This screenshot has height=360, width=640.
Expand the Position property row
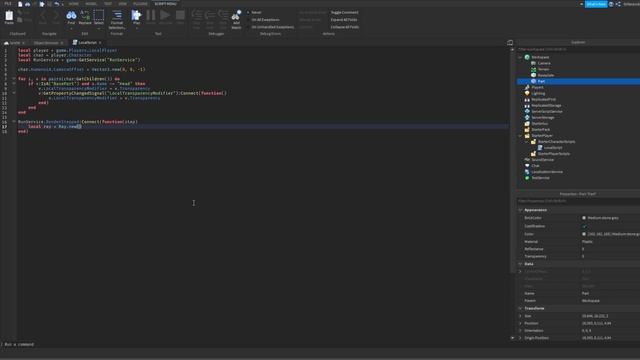click(x=520, y=323)
